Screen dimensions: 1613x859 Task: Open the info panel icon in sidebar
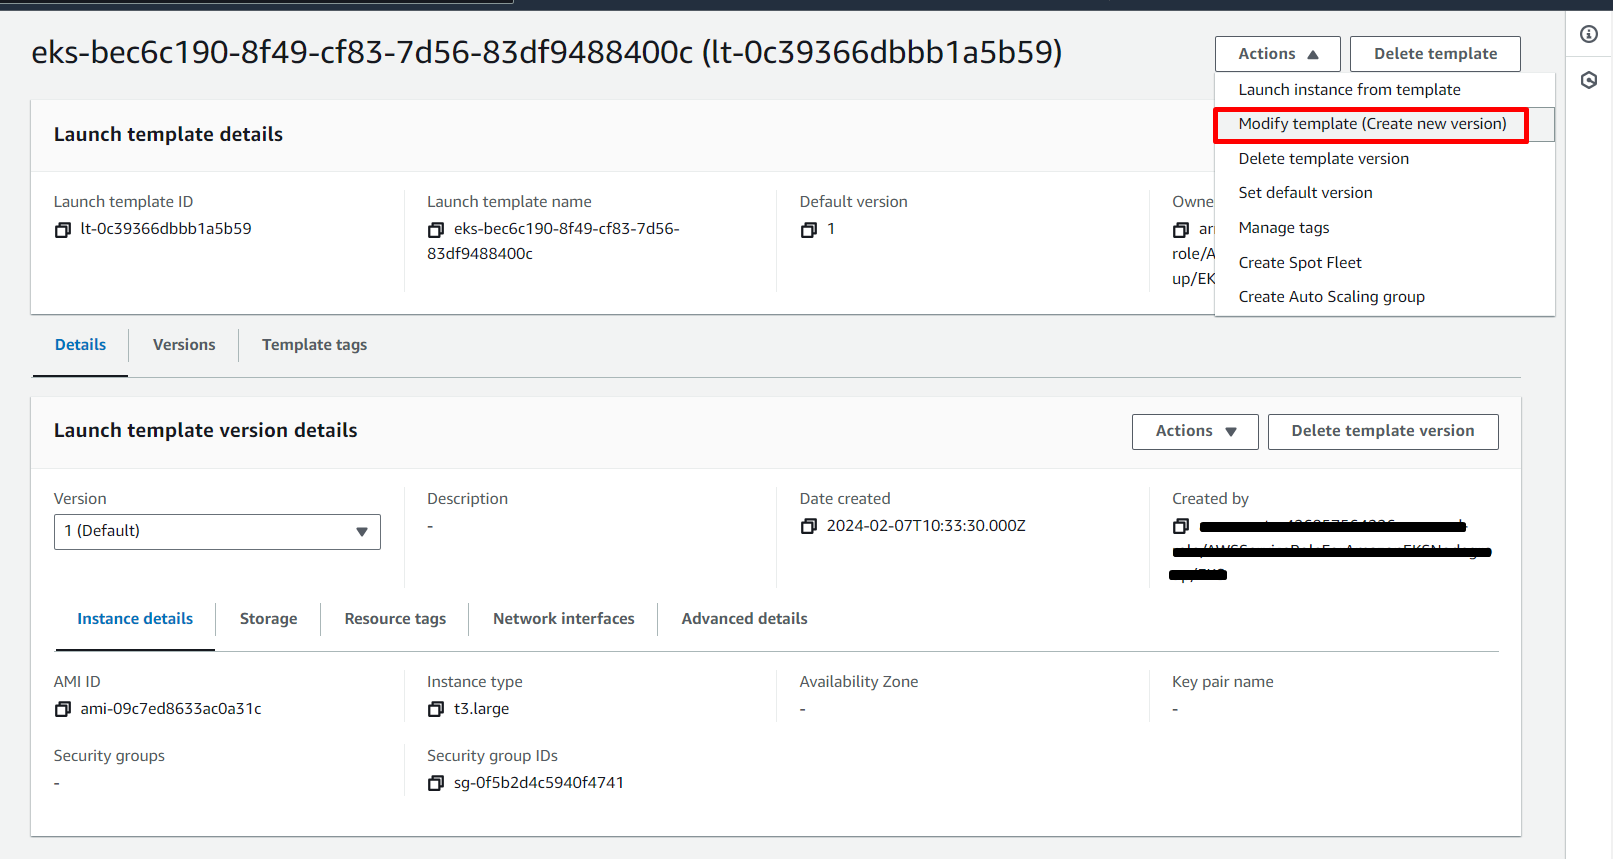pyautogui.click(x=1589, y=34)
